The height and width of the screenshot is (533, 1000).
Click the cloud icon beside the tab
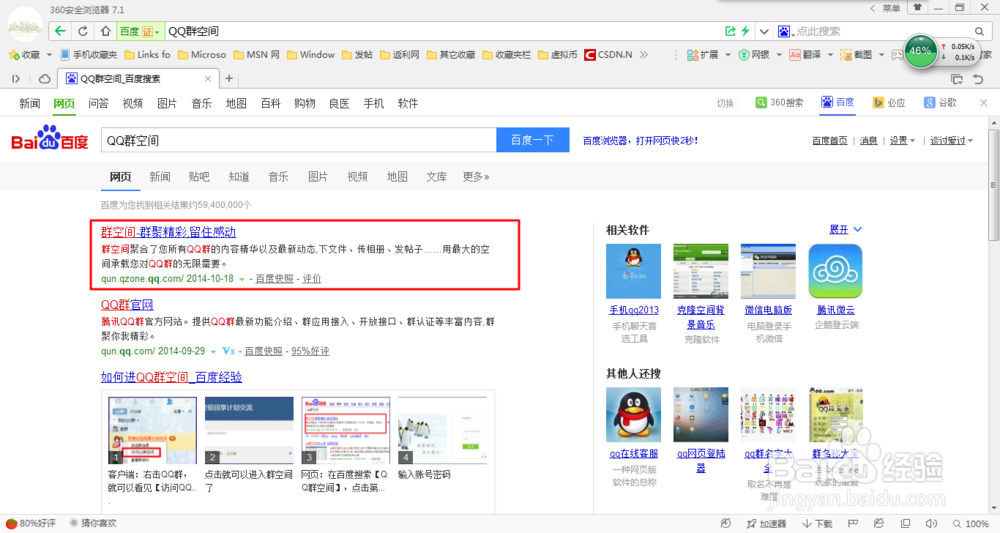click(x=44, y=78)
